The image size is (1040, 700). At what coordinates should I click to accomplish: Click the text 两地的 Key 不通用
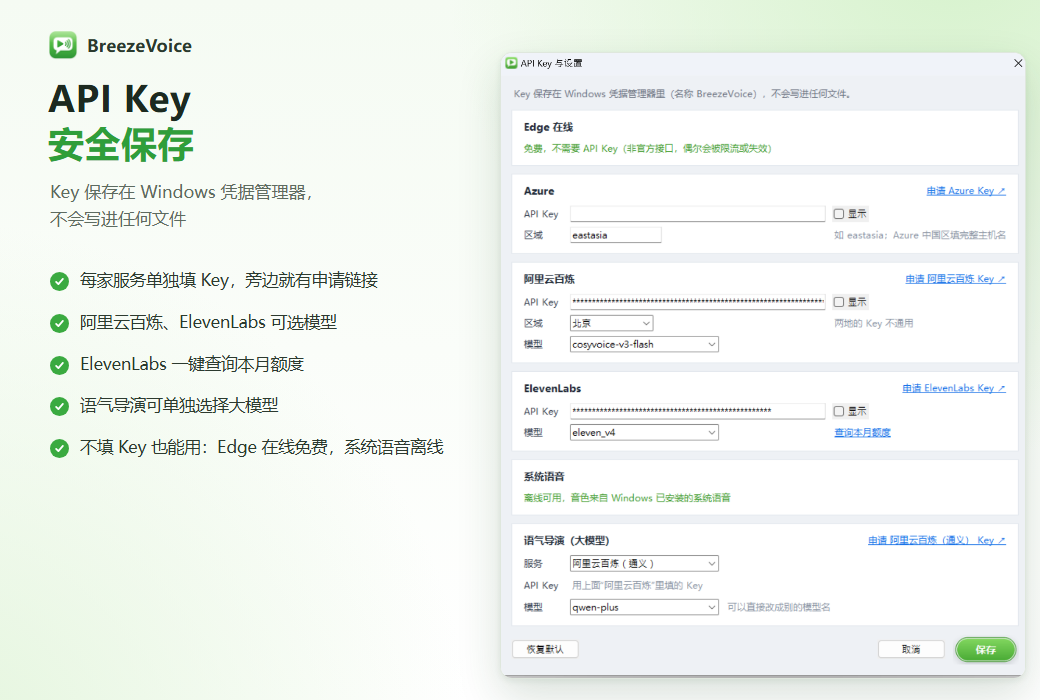pyautogui.click(x=874, y=323)
